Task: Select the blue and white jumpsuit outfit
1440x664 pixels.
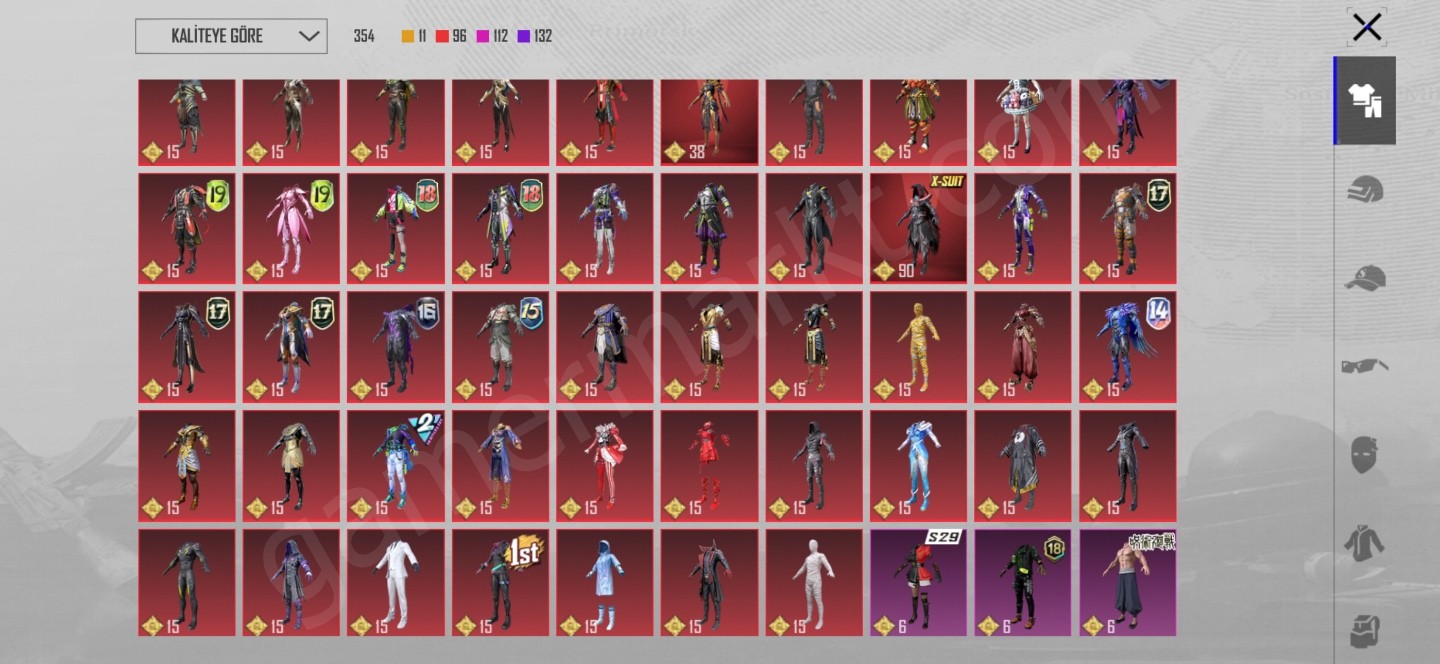Action: 918,466
